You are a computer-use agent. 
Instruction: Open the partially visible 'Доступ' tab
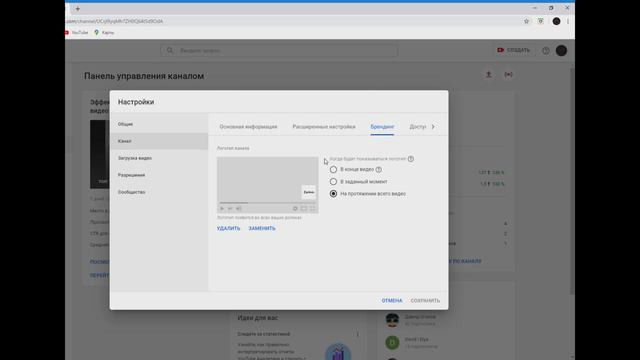(418, 127)
